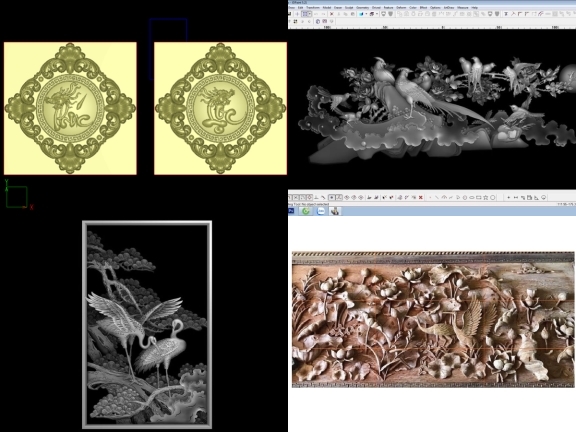The width and height of the screenshot is (576, 432).
Task: Click the horizontal dimension measure icon
Action: [516, 198]
